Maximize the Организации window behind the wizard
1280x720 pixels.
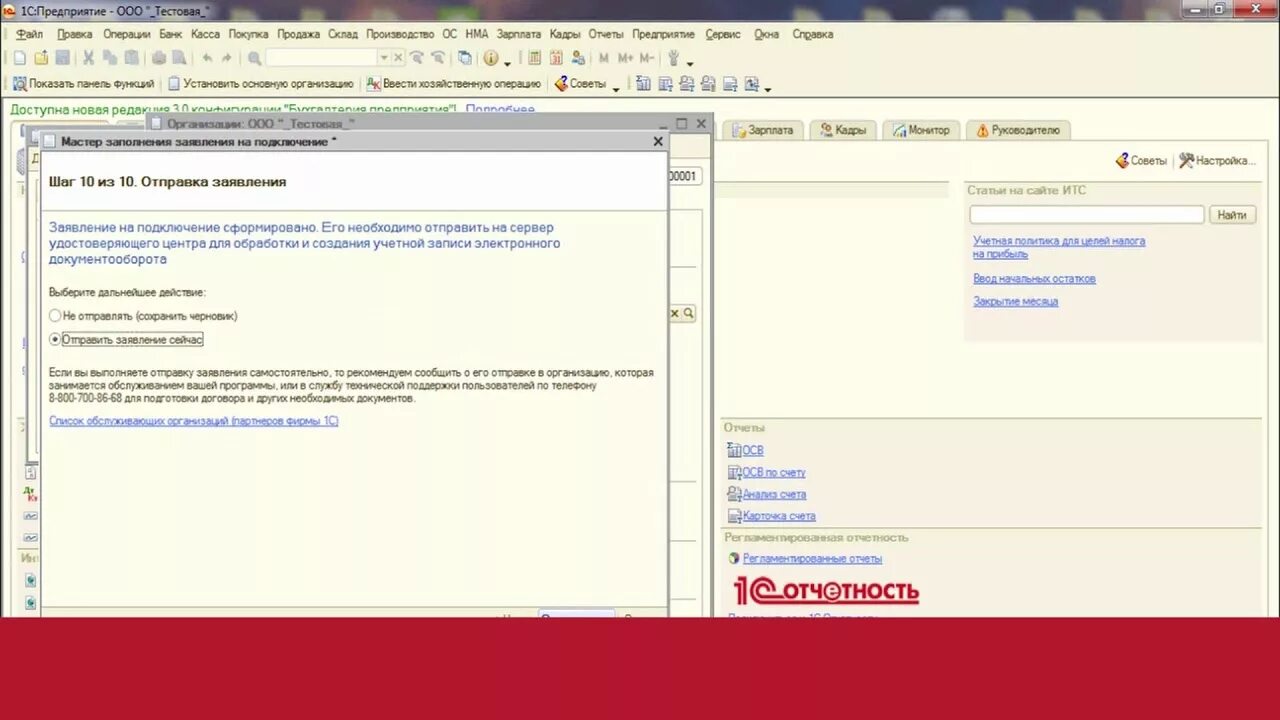click(x=682, y=124)
